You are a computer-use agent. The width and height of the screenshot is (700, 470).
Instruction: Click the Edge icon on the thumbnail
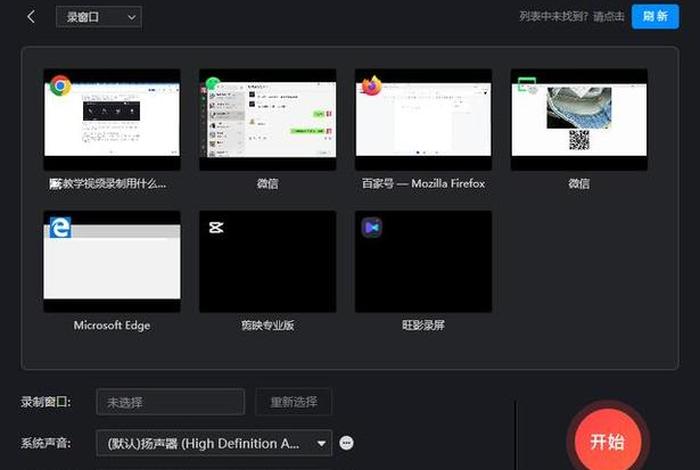click(60, 227)
